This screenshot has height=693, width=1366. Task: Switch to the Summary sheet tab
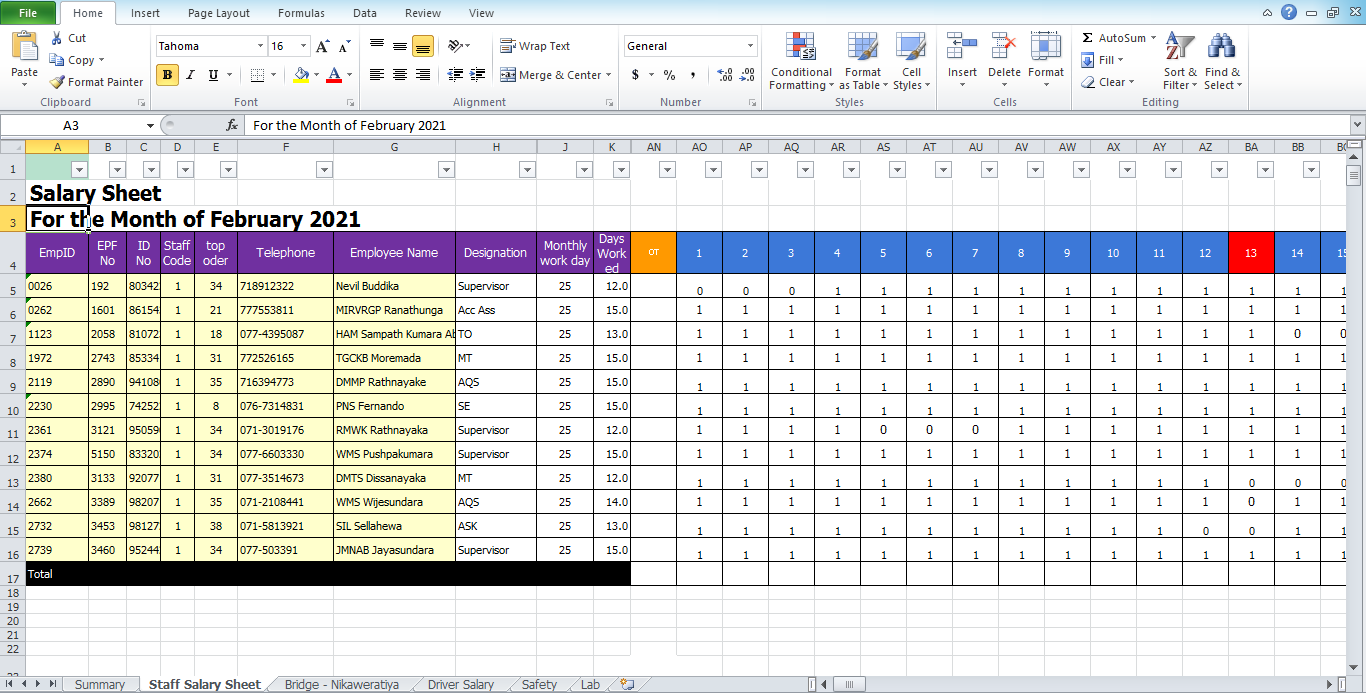click(99, 684)
